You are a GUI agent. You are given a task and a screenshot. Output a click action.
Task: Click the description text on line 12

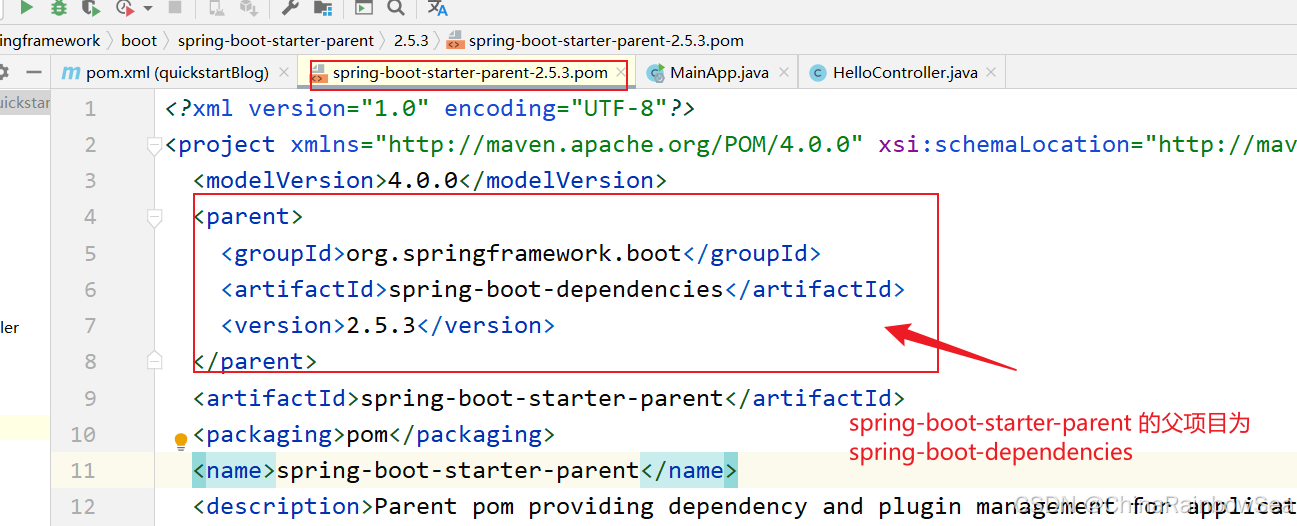(835, 507)
